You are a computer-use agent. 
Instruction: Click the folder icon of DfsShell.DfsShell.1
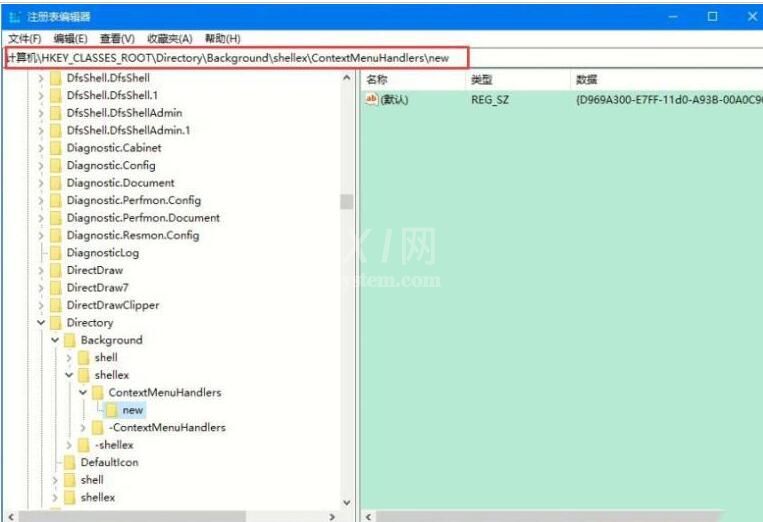(56, 95)
